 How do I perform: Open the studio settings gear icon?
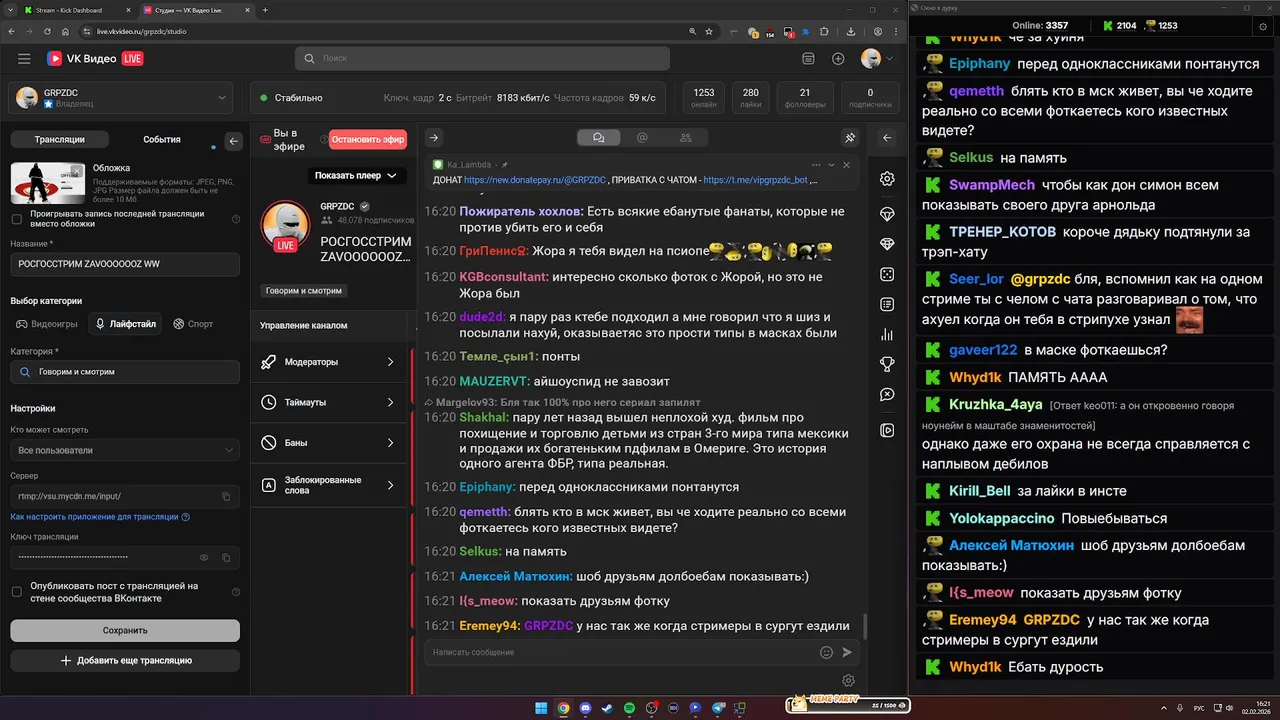coord(887,179)
